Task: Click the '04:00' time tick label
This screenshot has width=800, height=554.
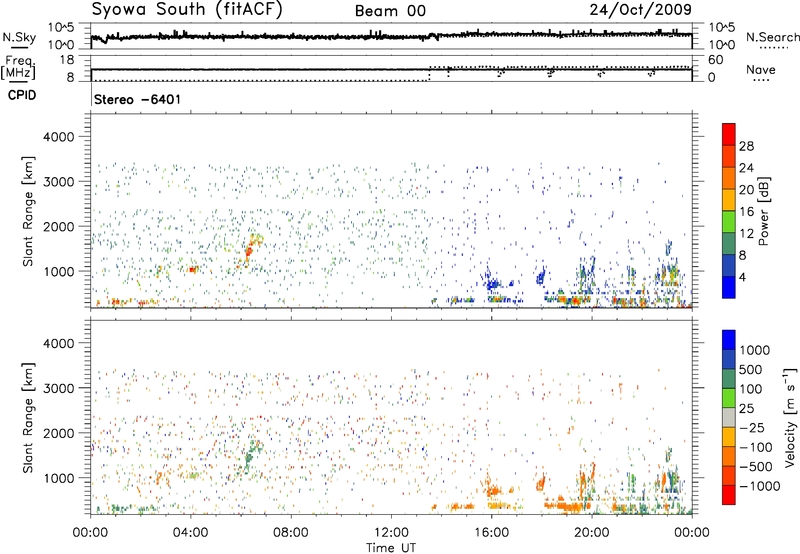Action: (x=190, y=533)
